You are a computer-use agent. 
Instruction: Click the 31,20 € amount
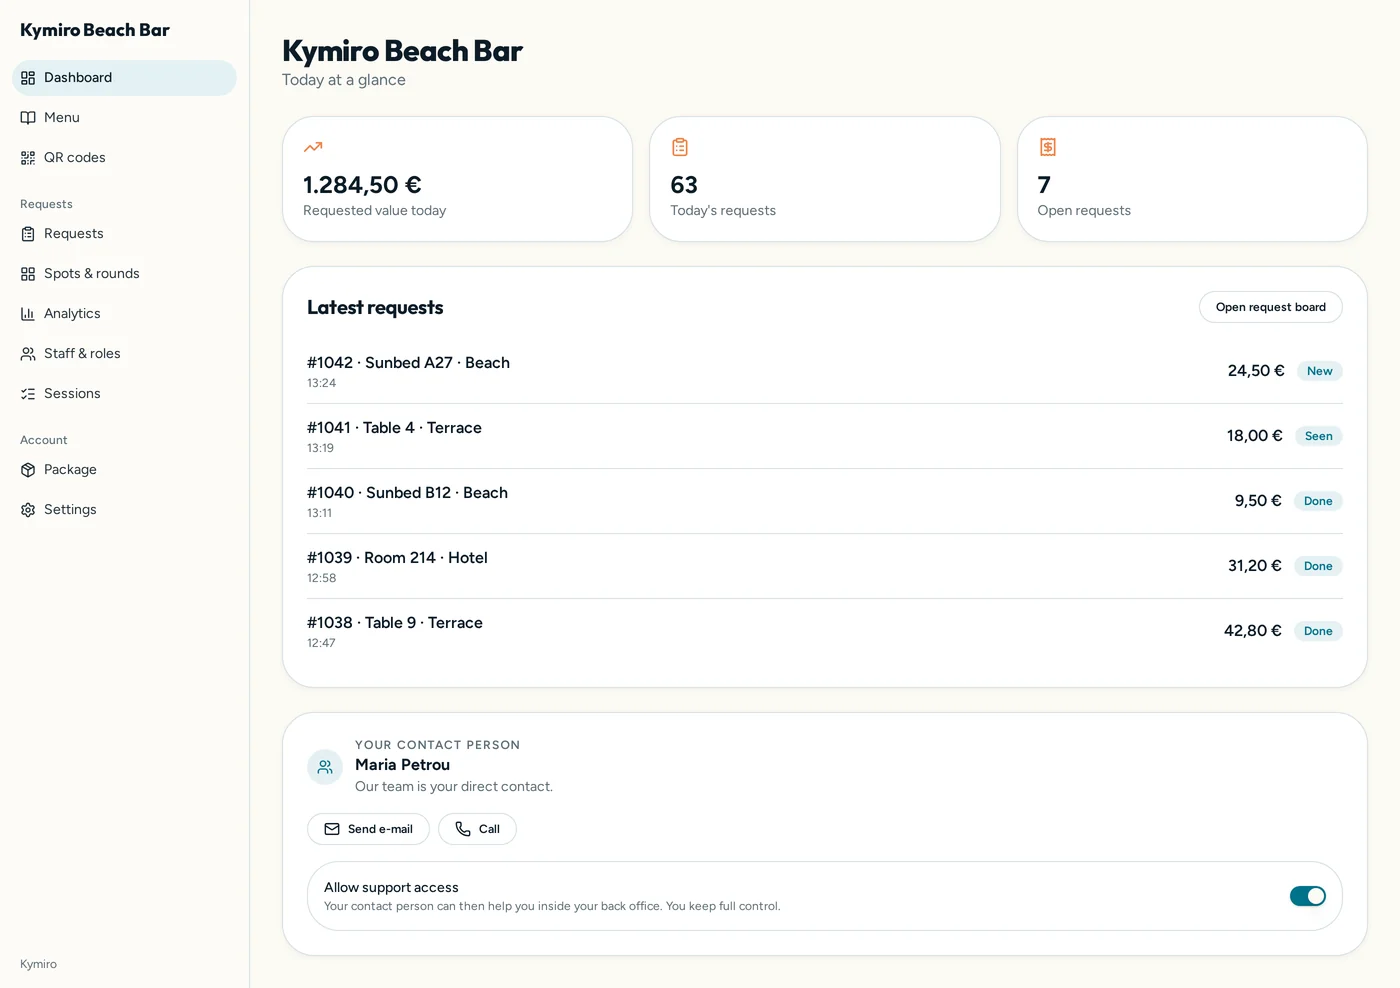click(x=1254, y=566)
